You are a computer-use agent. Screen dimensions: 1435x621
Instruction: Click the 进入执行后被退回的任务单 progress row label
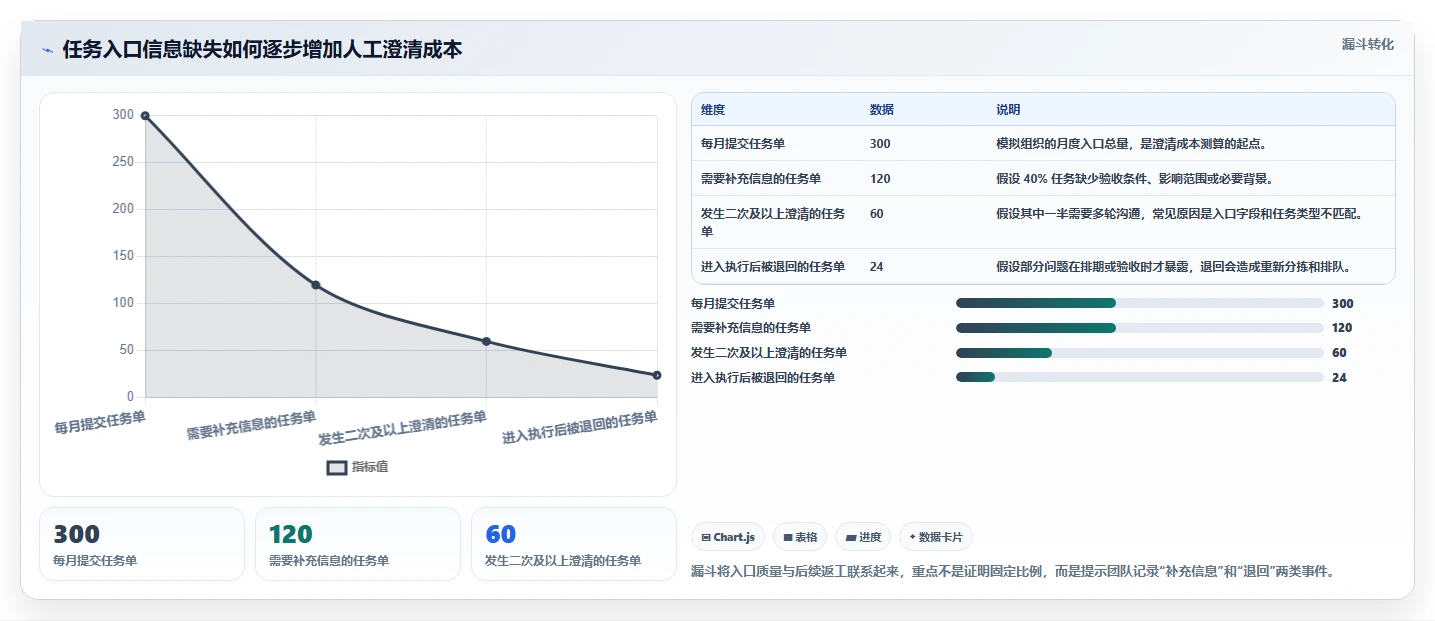(x=763, y=377)
